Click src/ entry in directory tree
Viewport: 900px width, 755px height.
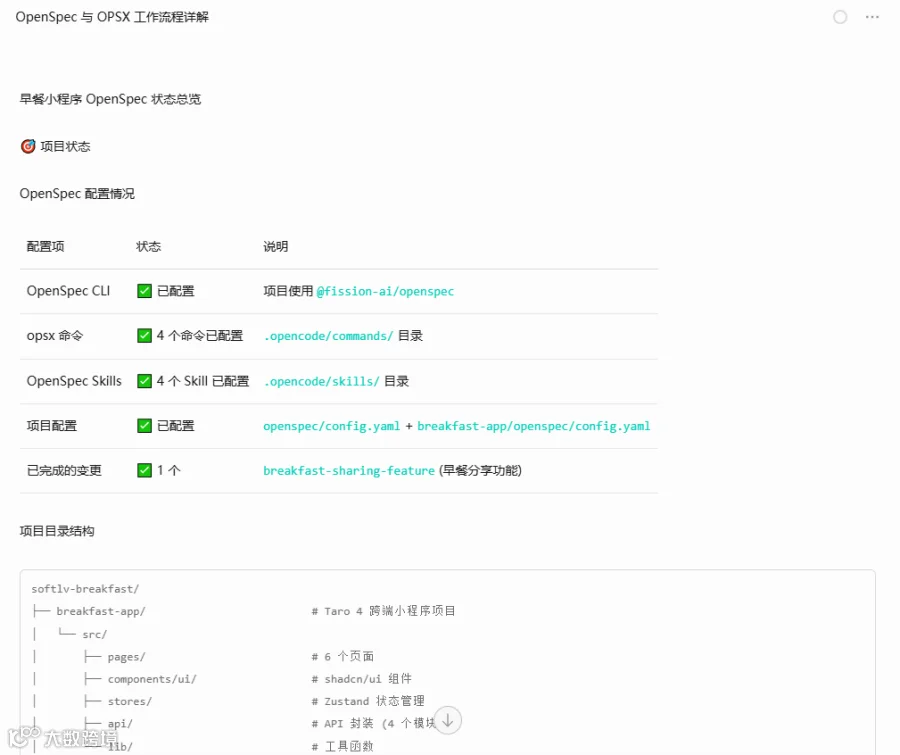click(94, 634)
